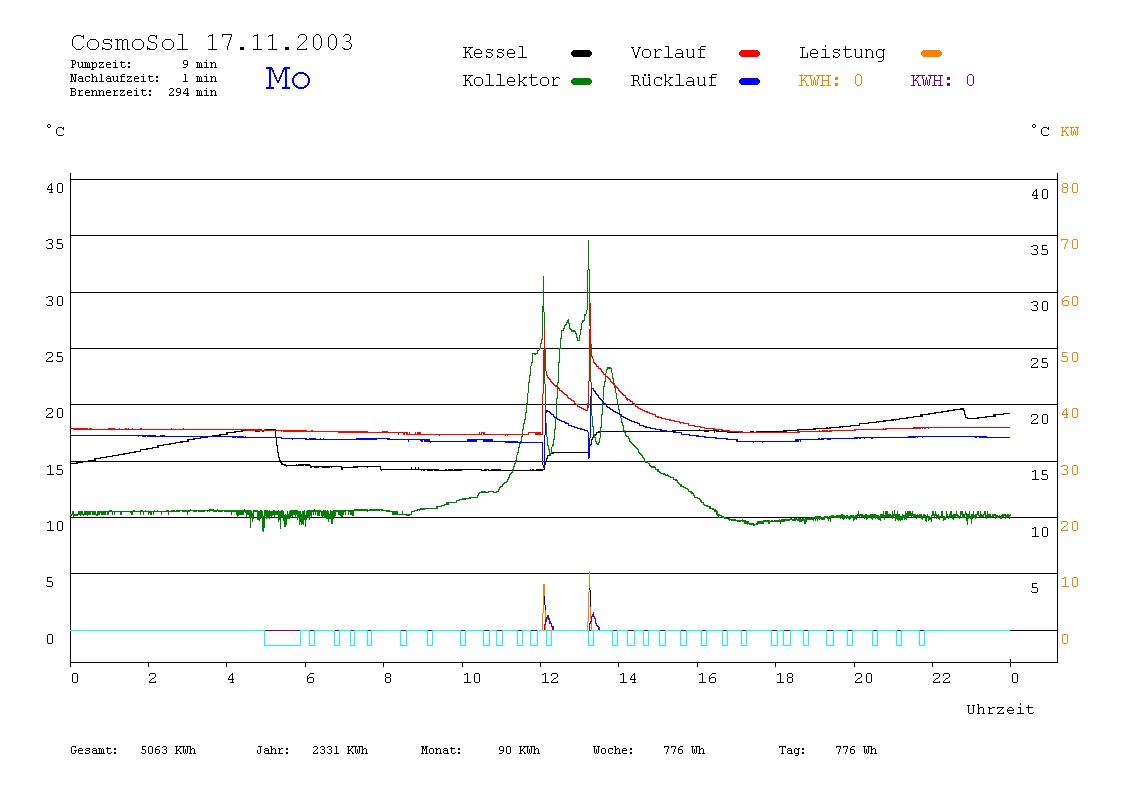
Task: Click hour 18 on the time axis
Action: tap(785, 679)
